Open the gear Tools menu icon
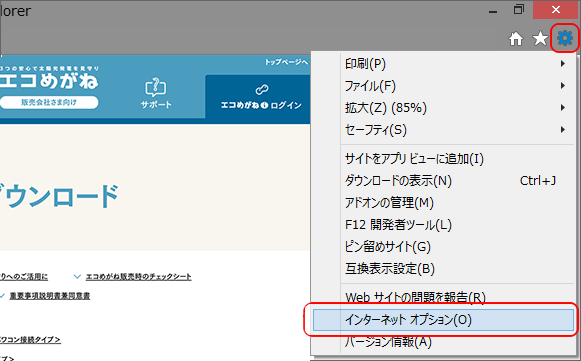581x361 pixels. coord(565,38)
